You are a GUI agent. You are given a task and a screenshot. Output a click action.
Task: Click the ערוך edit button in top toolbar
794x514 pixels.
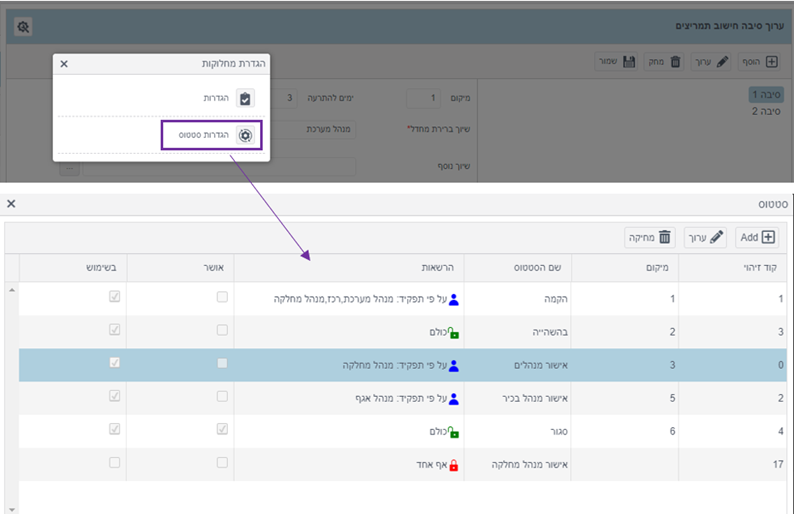coord(711,62)
